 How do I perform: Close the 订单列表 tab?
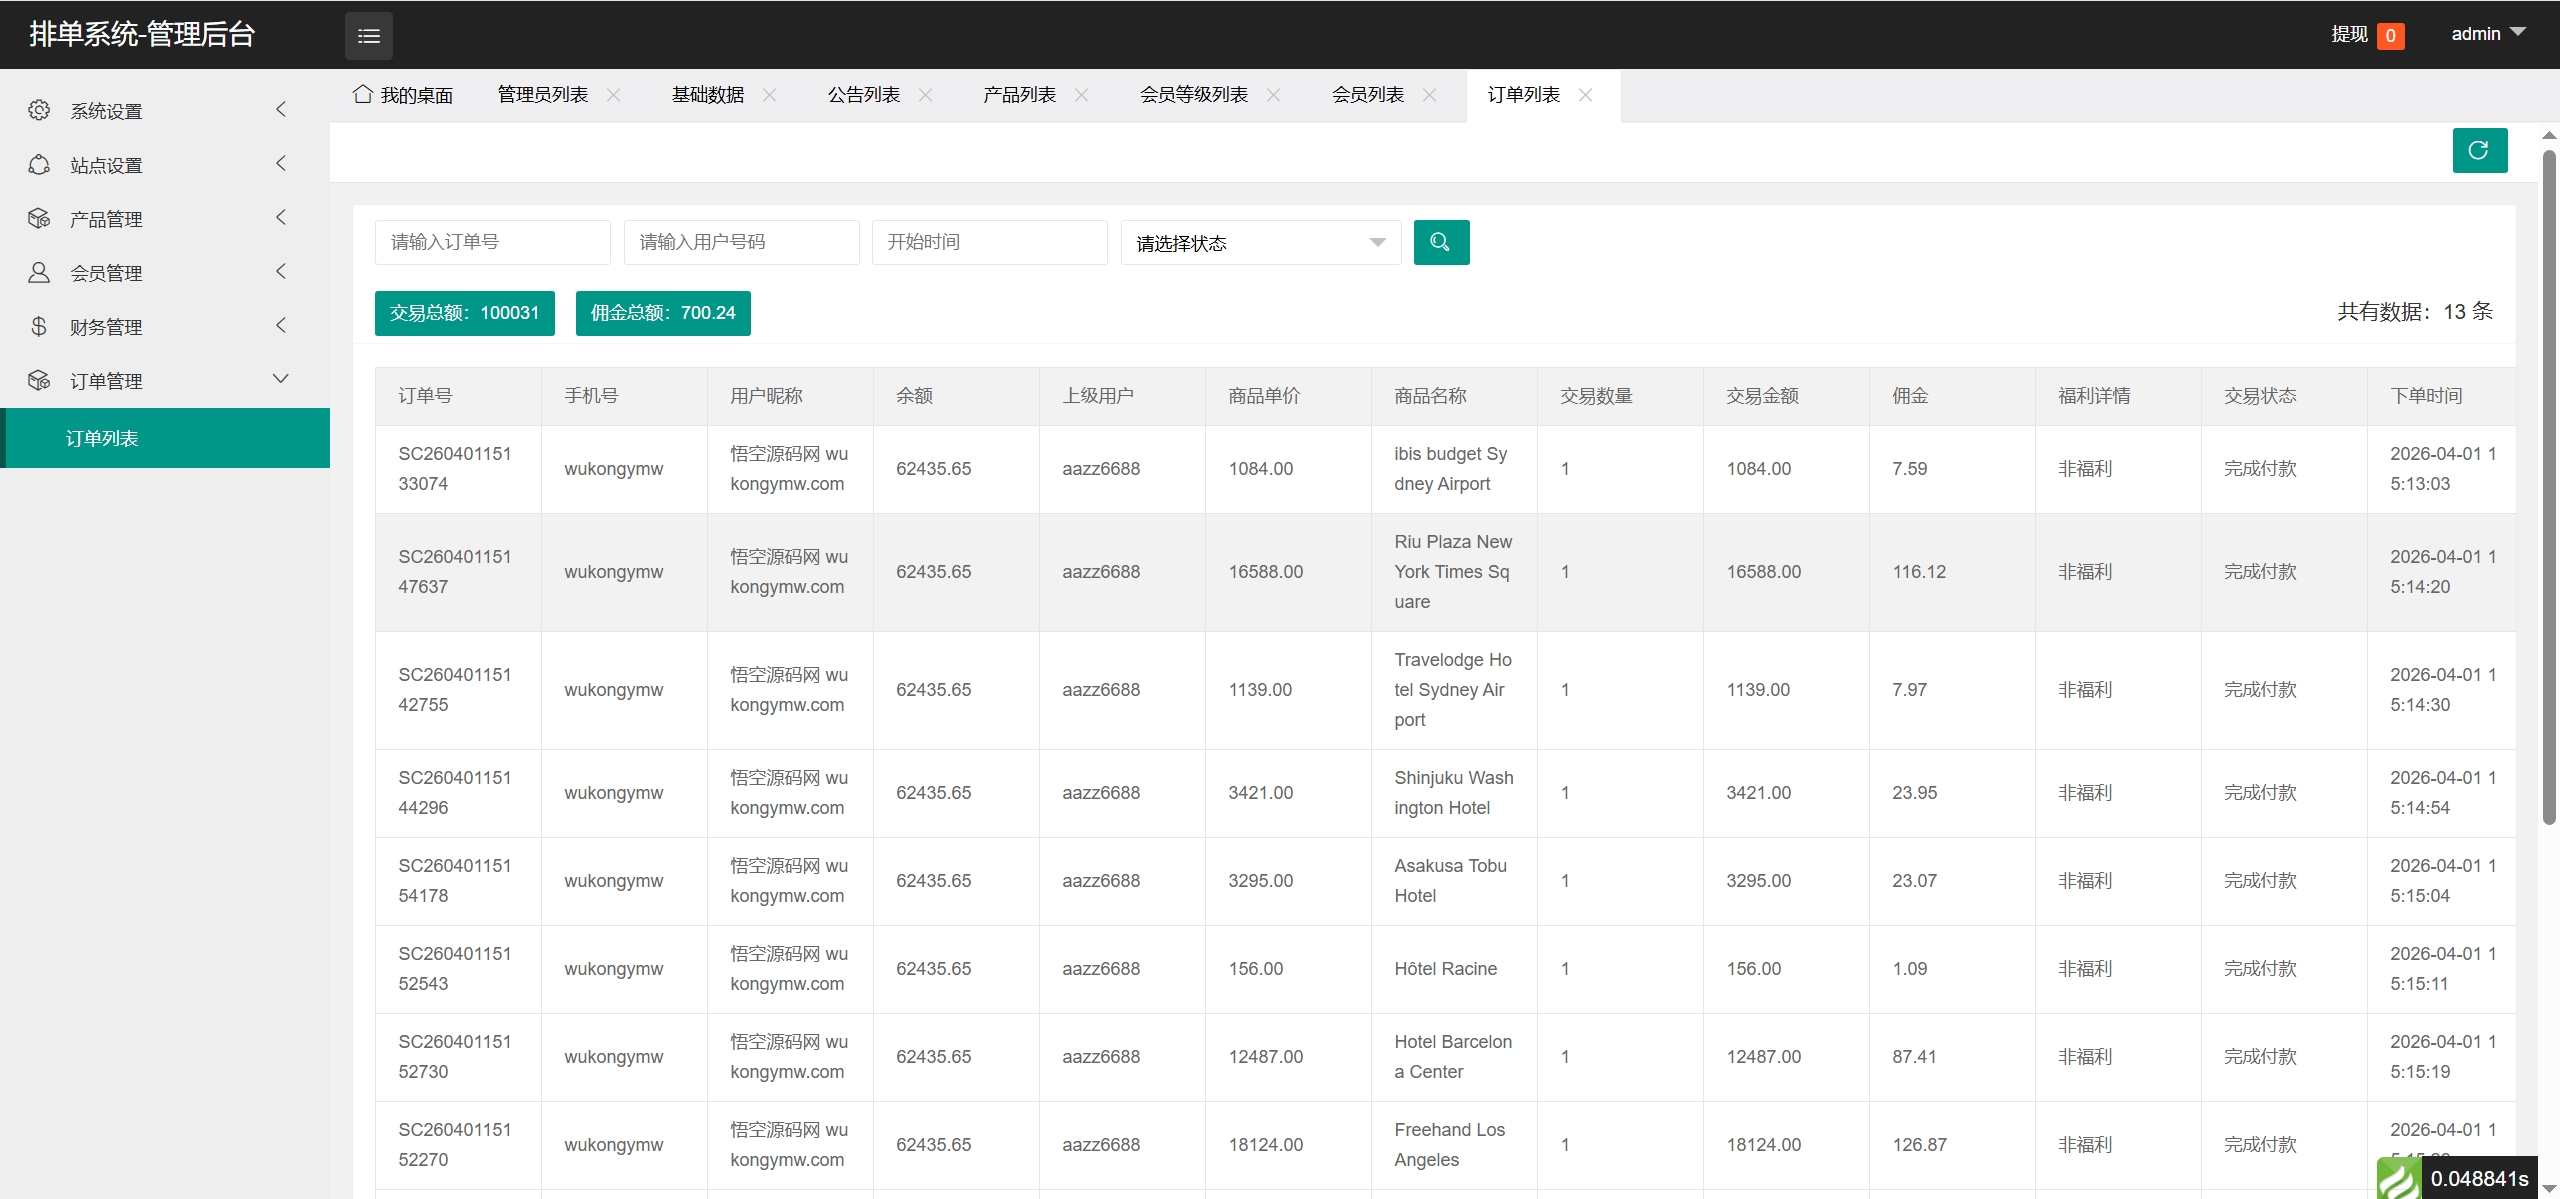click(1585, 95)
